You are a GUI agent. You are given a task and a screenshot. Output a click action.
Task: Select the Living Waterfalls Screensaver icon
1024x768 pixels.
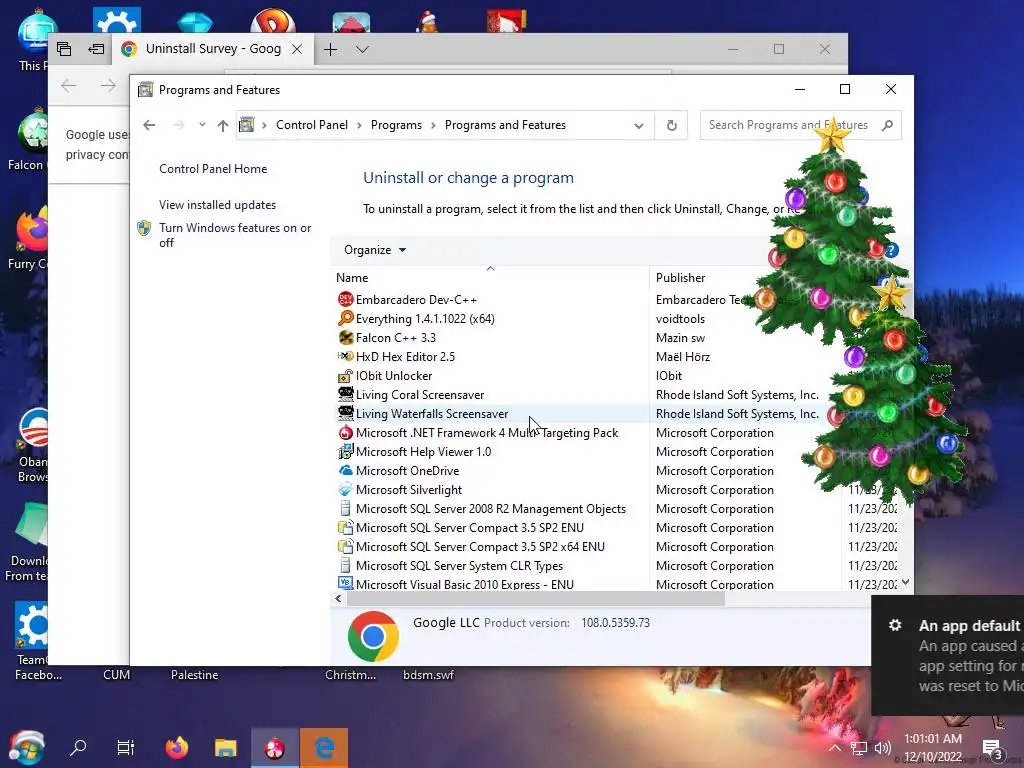pos(345,413)
